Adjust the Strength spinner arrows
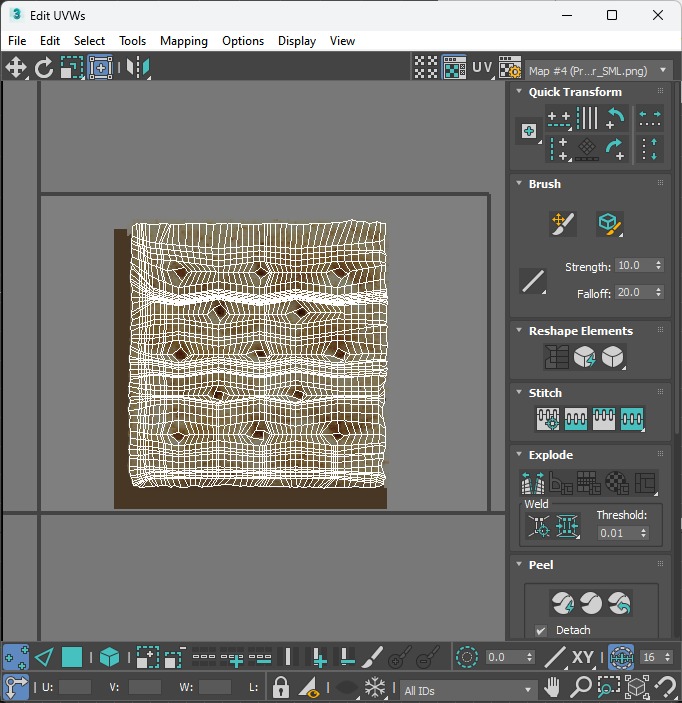Image resolution: width=682 pixels, height=703 pixels. coord(658,265)
